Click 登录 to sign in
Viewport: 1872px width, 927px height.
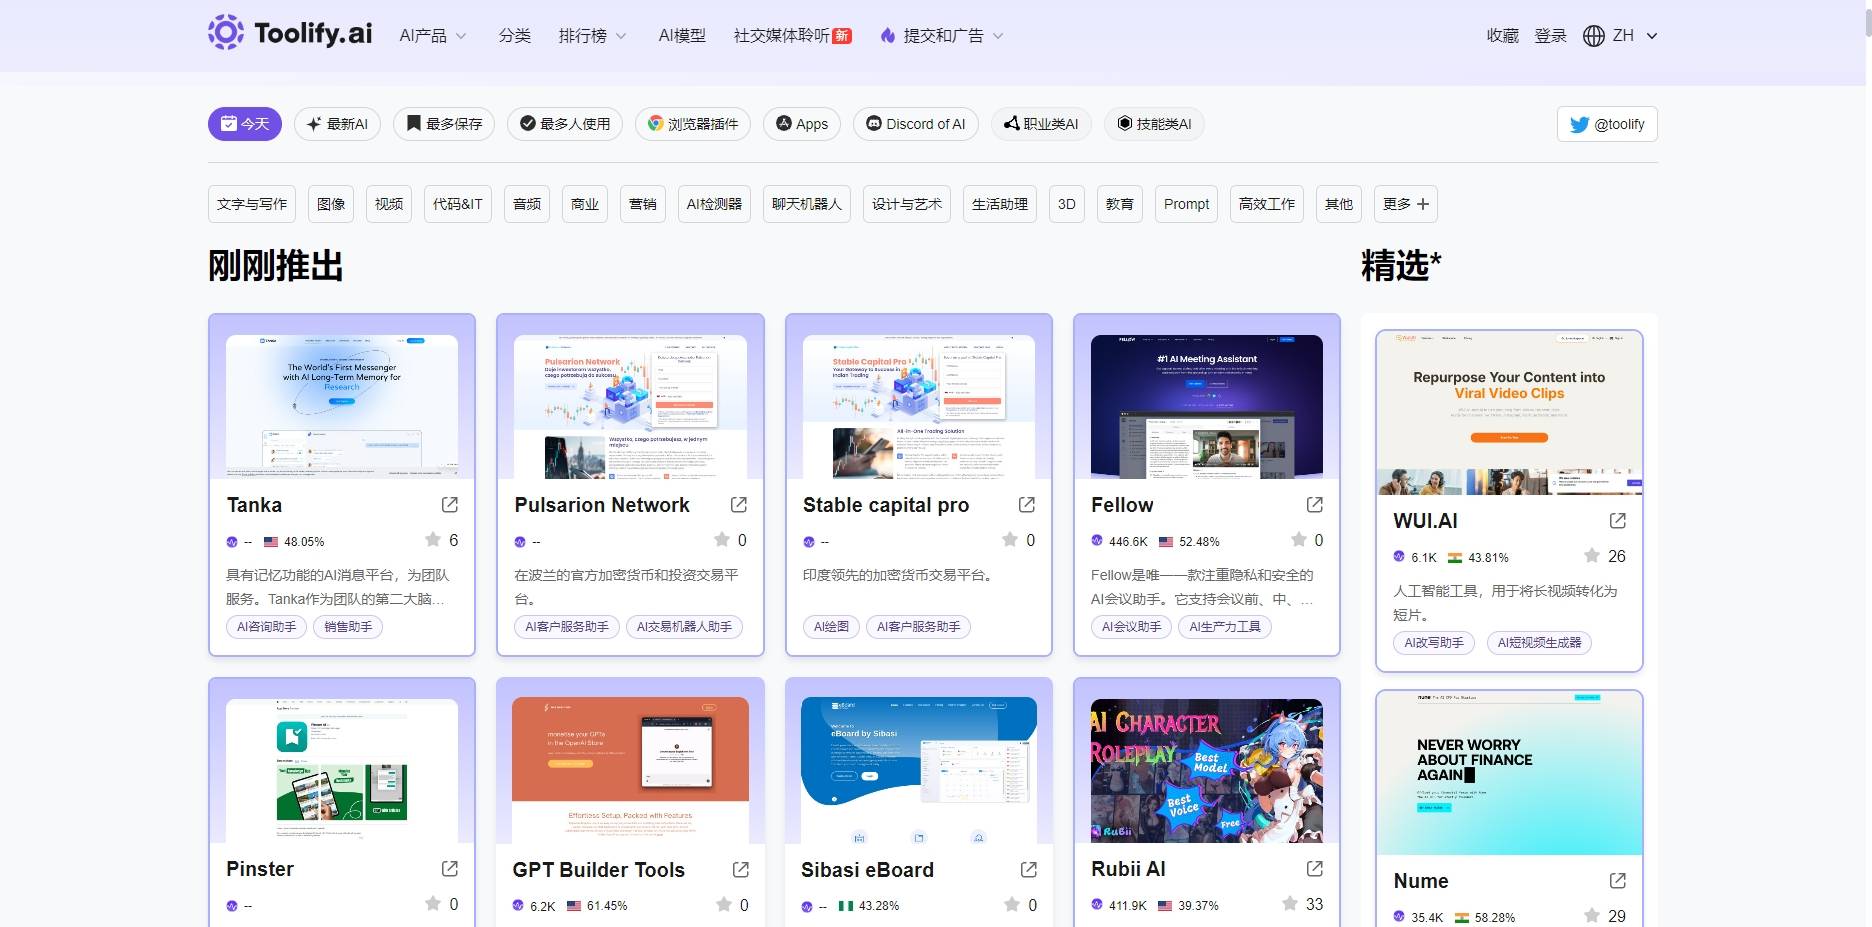tap(1550, 36)
